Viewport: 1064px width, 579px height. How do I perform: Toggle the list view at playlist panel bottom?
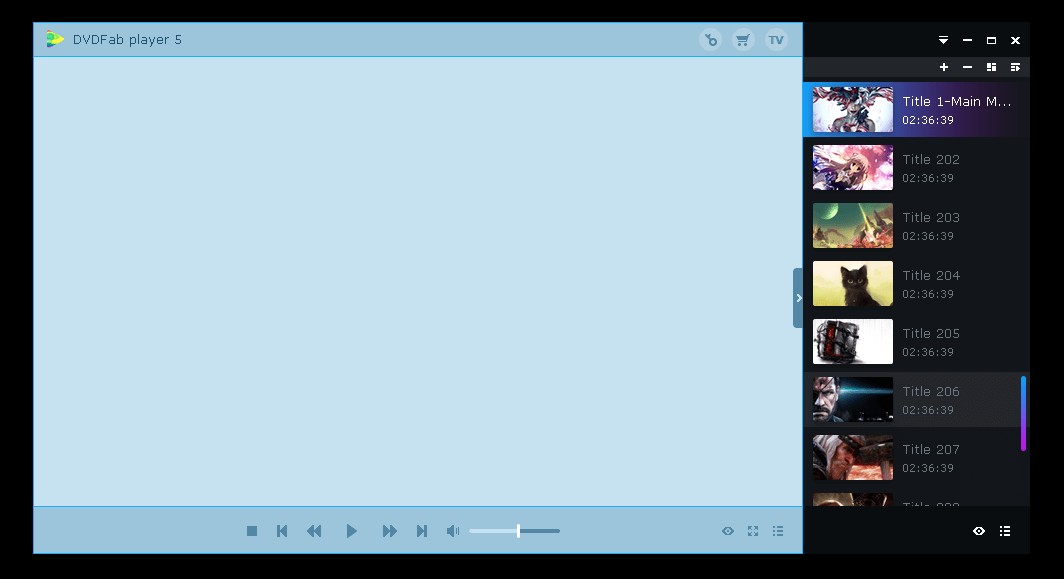coord(1005,531)
